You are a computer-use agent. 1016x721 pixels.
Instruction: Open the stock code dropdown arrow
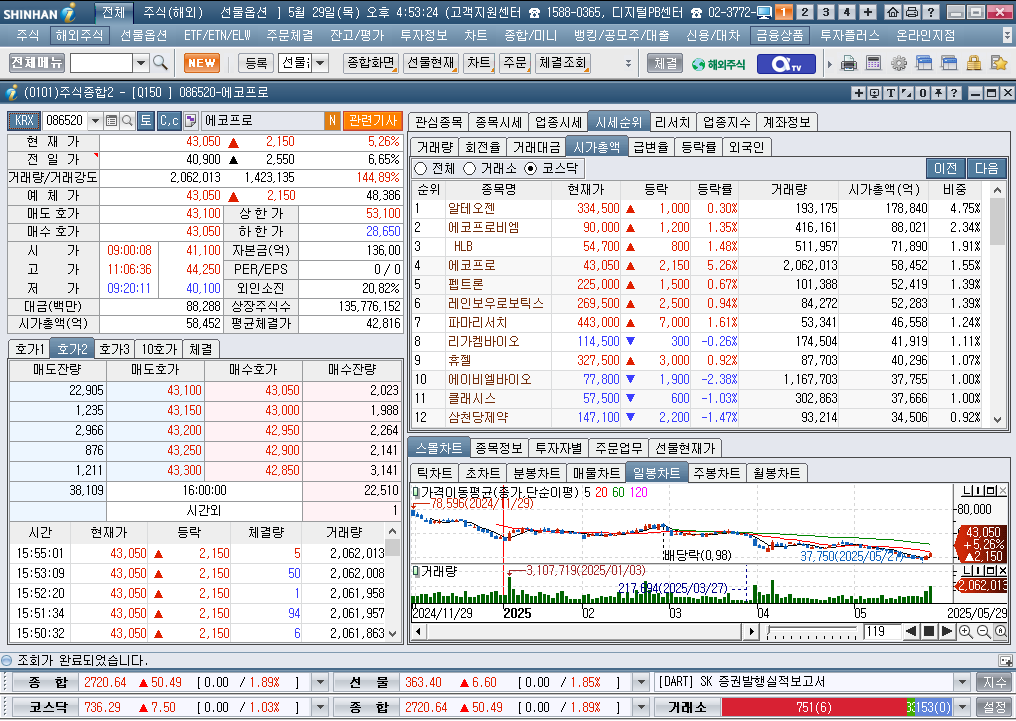point(95,120)
